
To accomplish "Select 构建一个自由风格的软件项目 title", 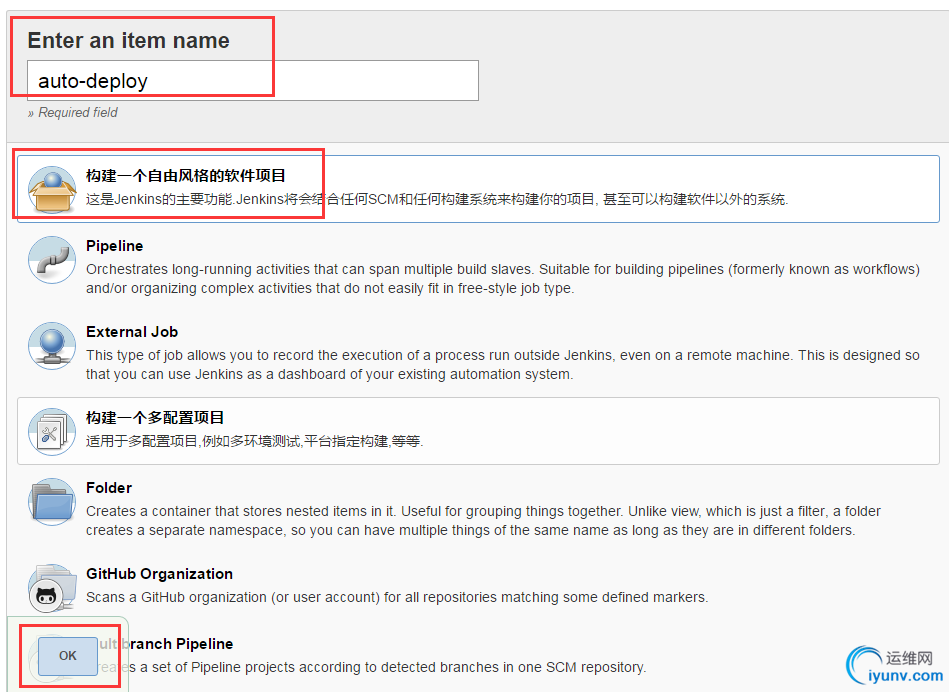I will (186, 176).
